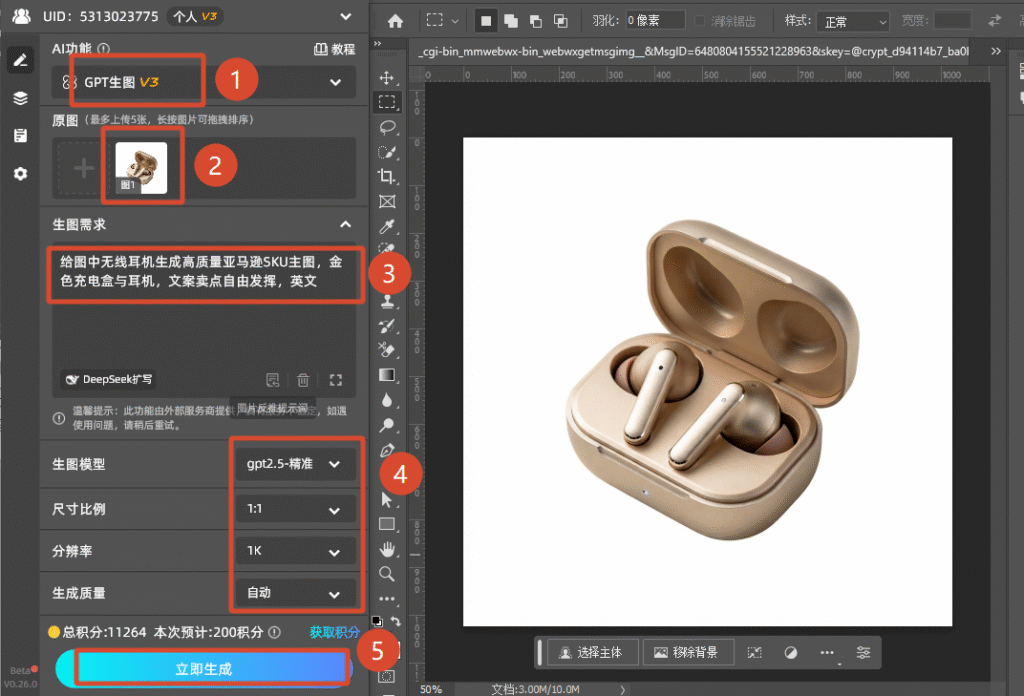Choose Add to Selection mode
1024x696 pixels.
[511, 21]
